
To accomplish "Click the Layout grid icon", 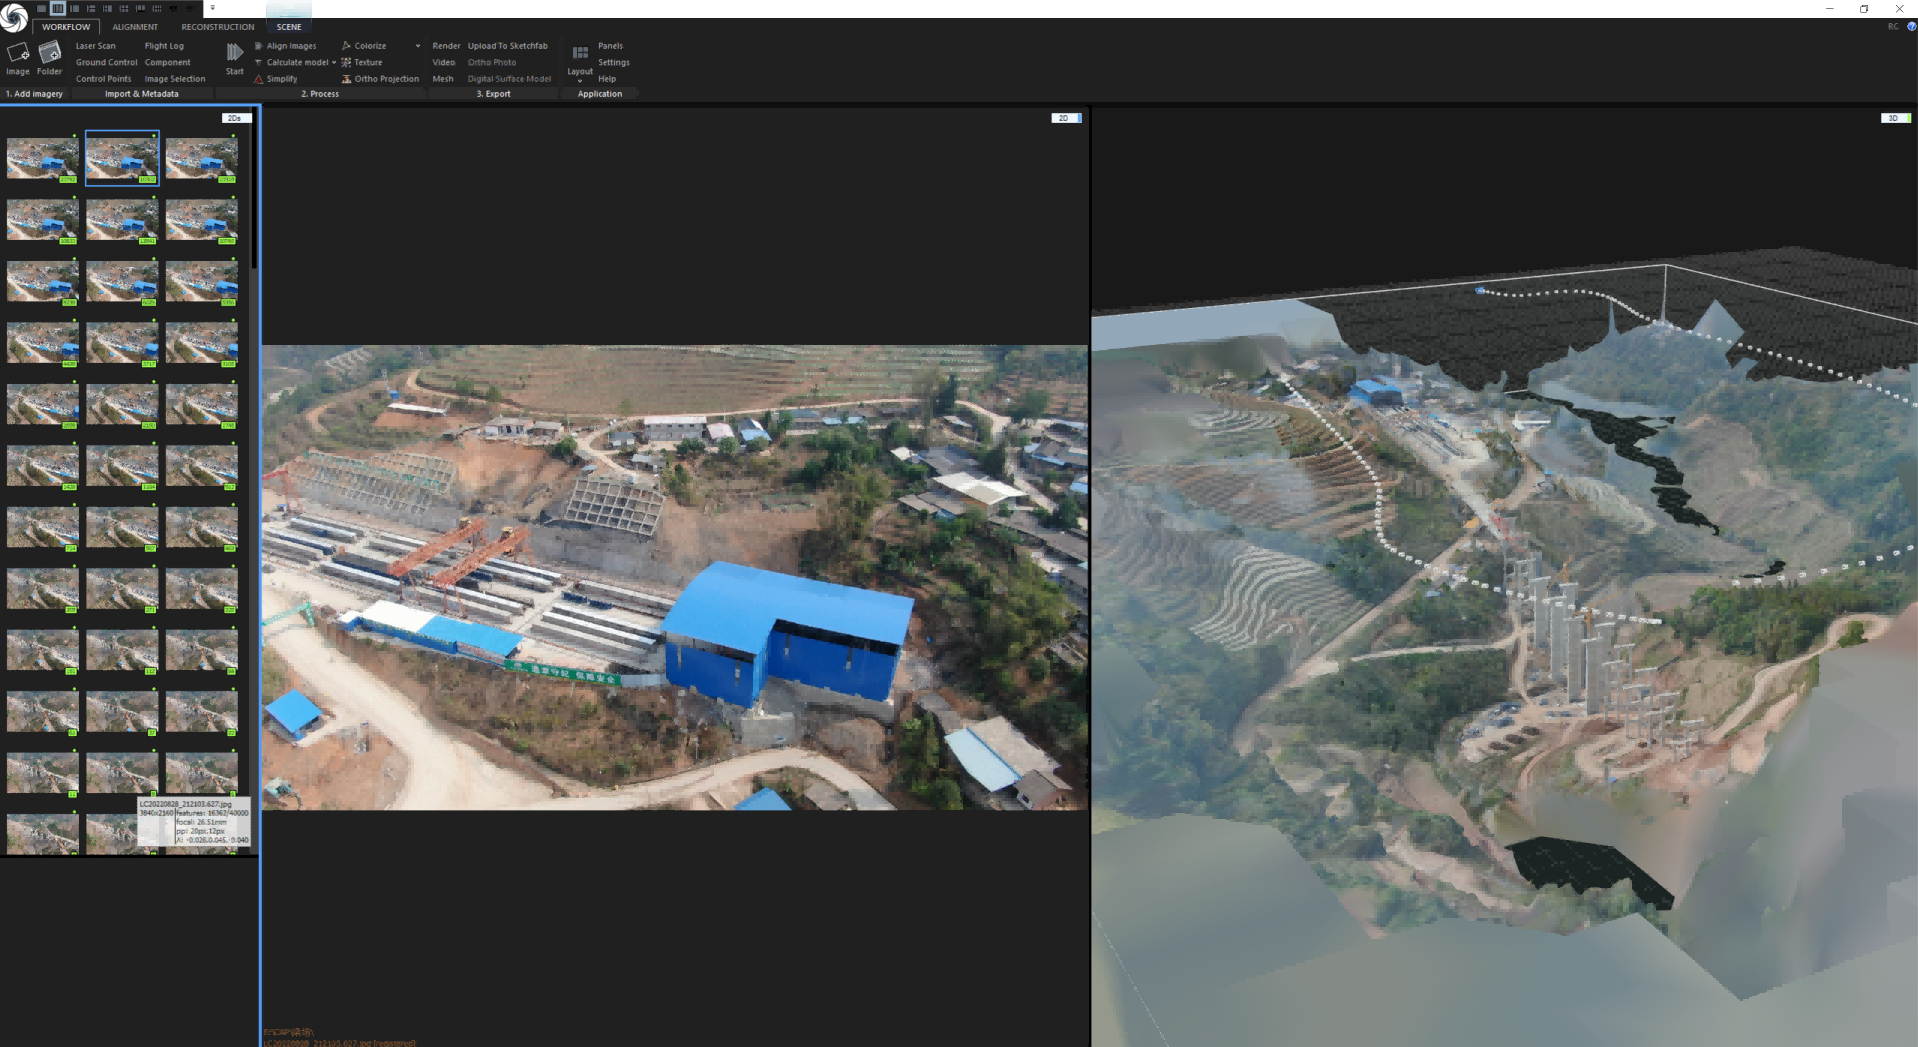I will coord(580,53).
